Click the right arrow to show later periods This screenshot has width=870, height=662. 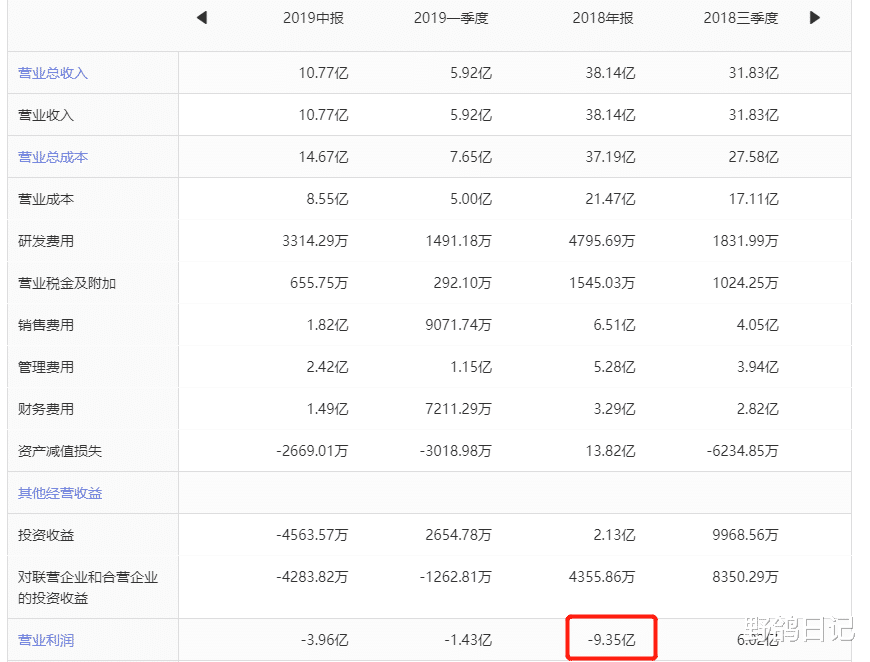pyautogui.click(x=815, y=18)
